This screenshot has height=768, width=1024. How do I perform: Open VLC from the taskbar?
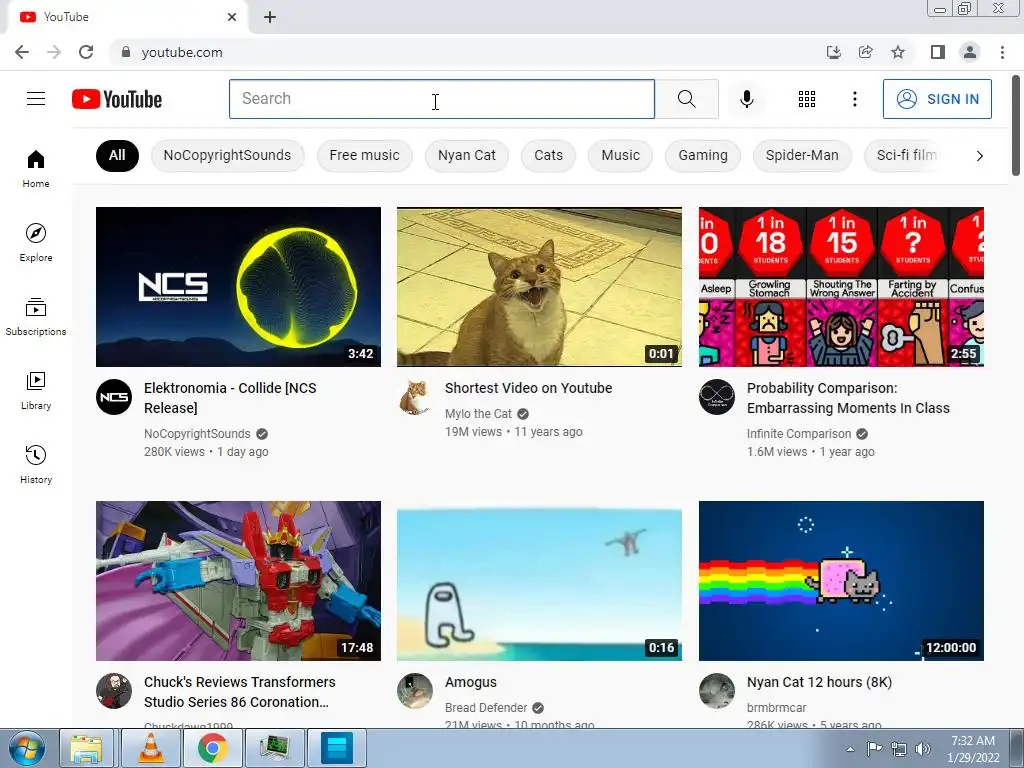(x=150, y=748)
